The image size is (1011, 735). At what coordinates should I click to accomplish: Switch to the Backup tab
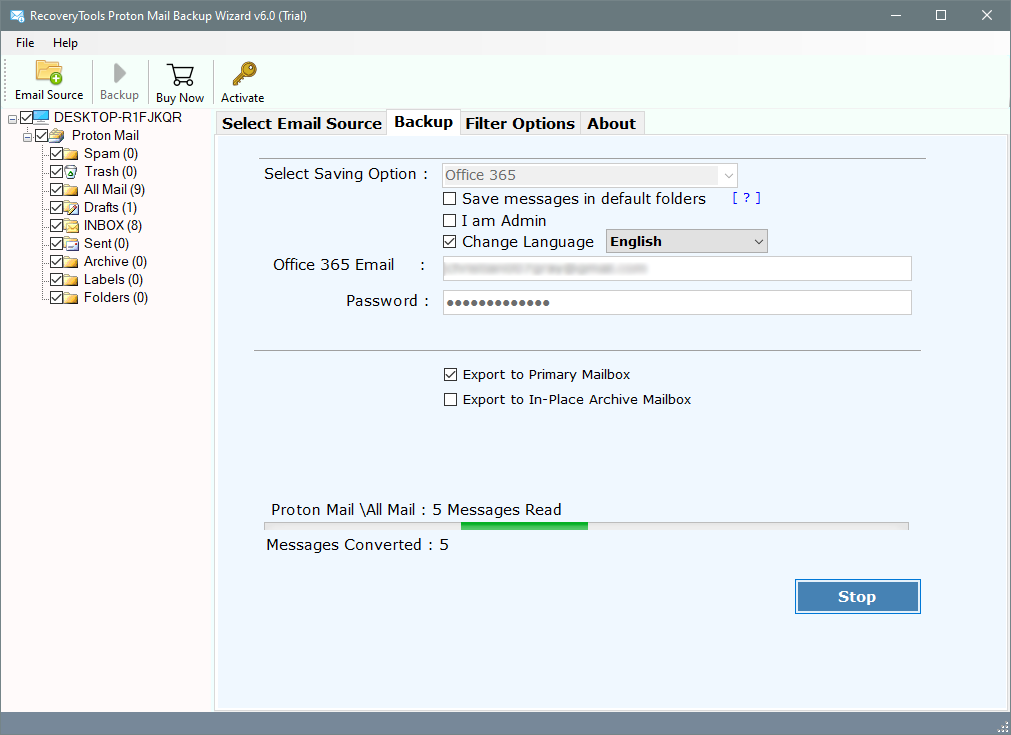(x=424, y=122)
